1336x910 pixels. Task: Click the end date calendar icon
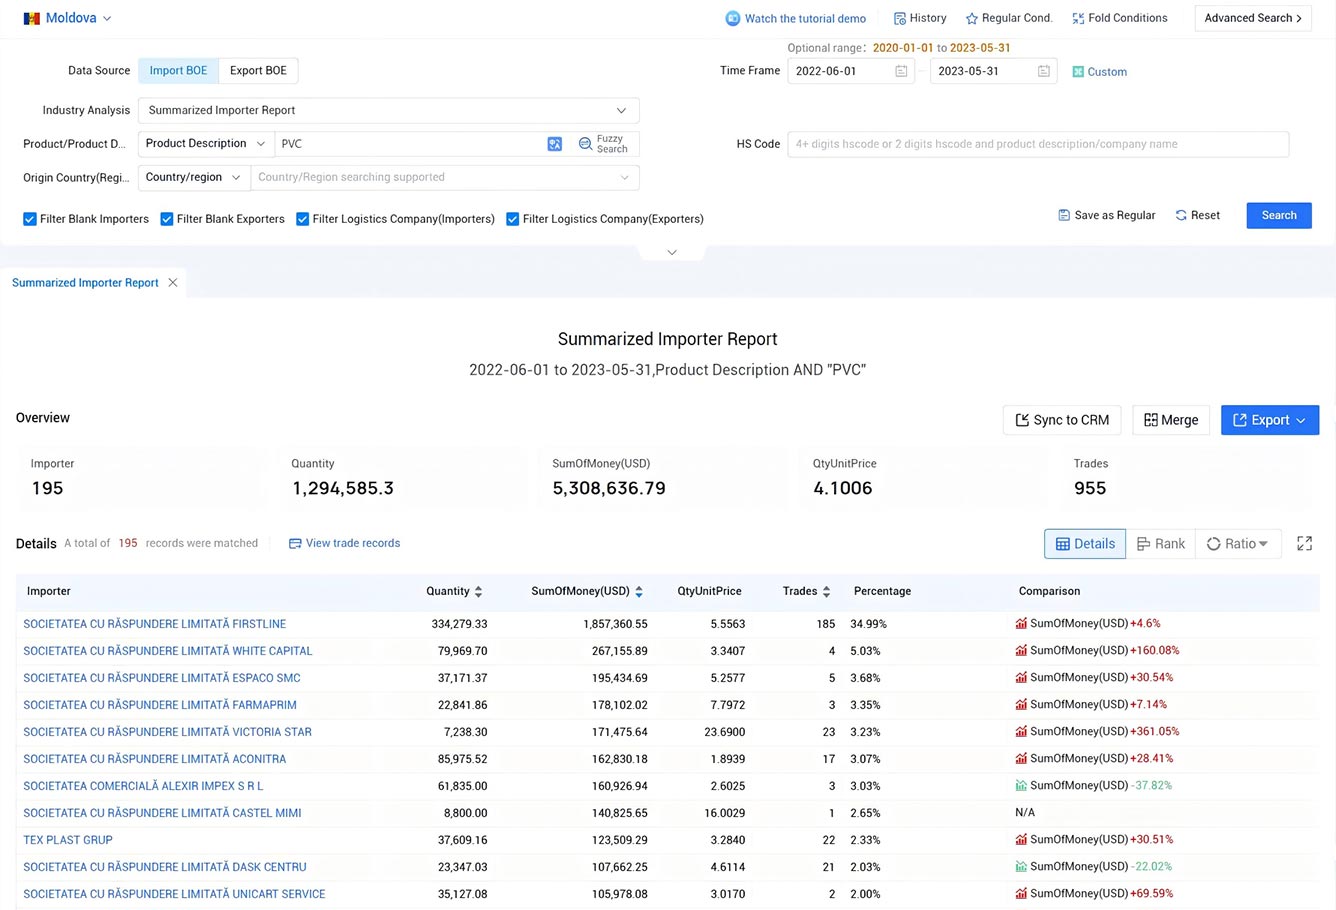tap(1044, 71)
